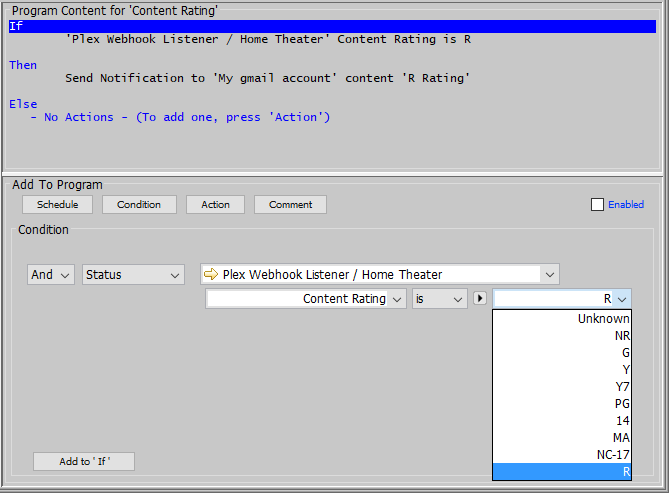Select the MA rating option
This screenshot has height=493, width=669.
pos(620,438)
